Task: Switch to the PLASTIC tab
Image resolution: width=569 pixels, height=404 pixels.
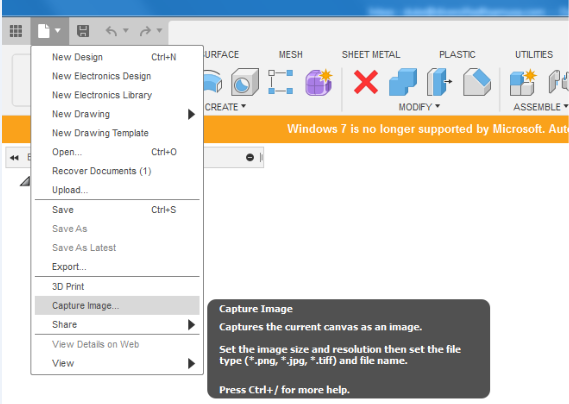Action: pyautogui.click(x=457, y=54)
